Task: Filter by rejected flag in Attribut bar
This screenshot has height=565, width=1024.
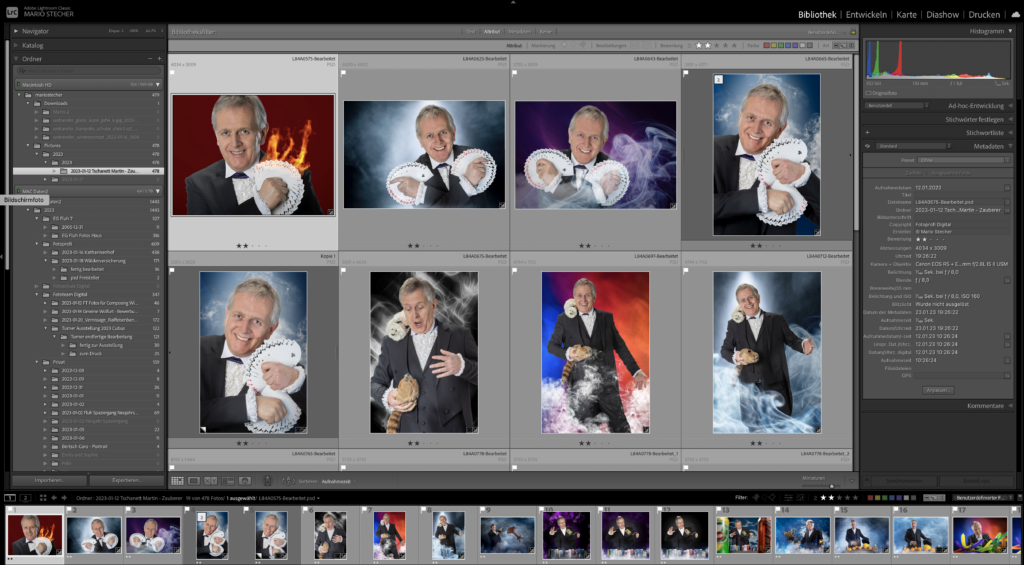Action: [x=583, y=46]
